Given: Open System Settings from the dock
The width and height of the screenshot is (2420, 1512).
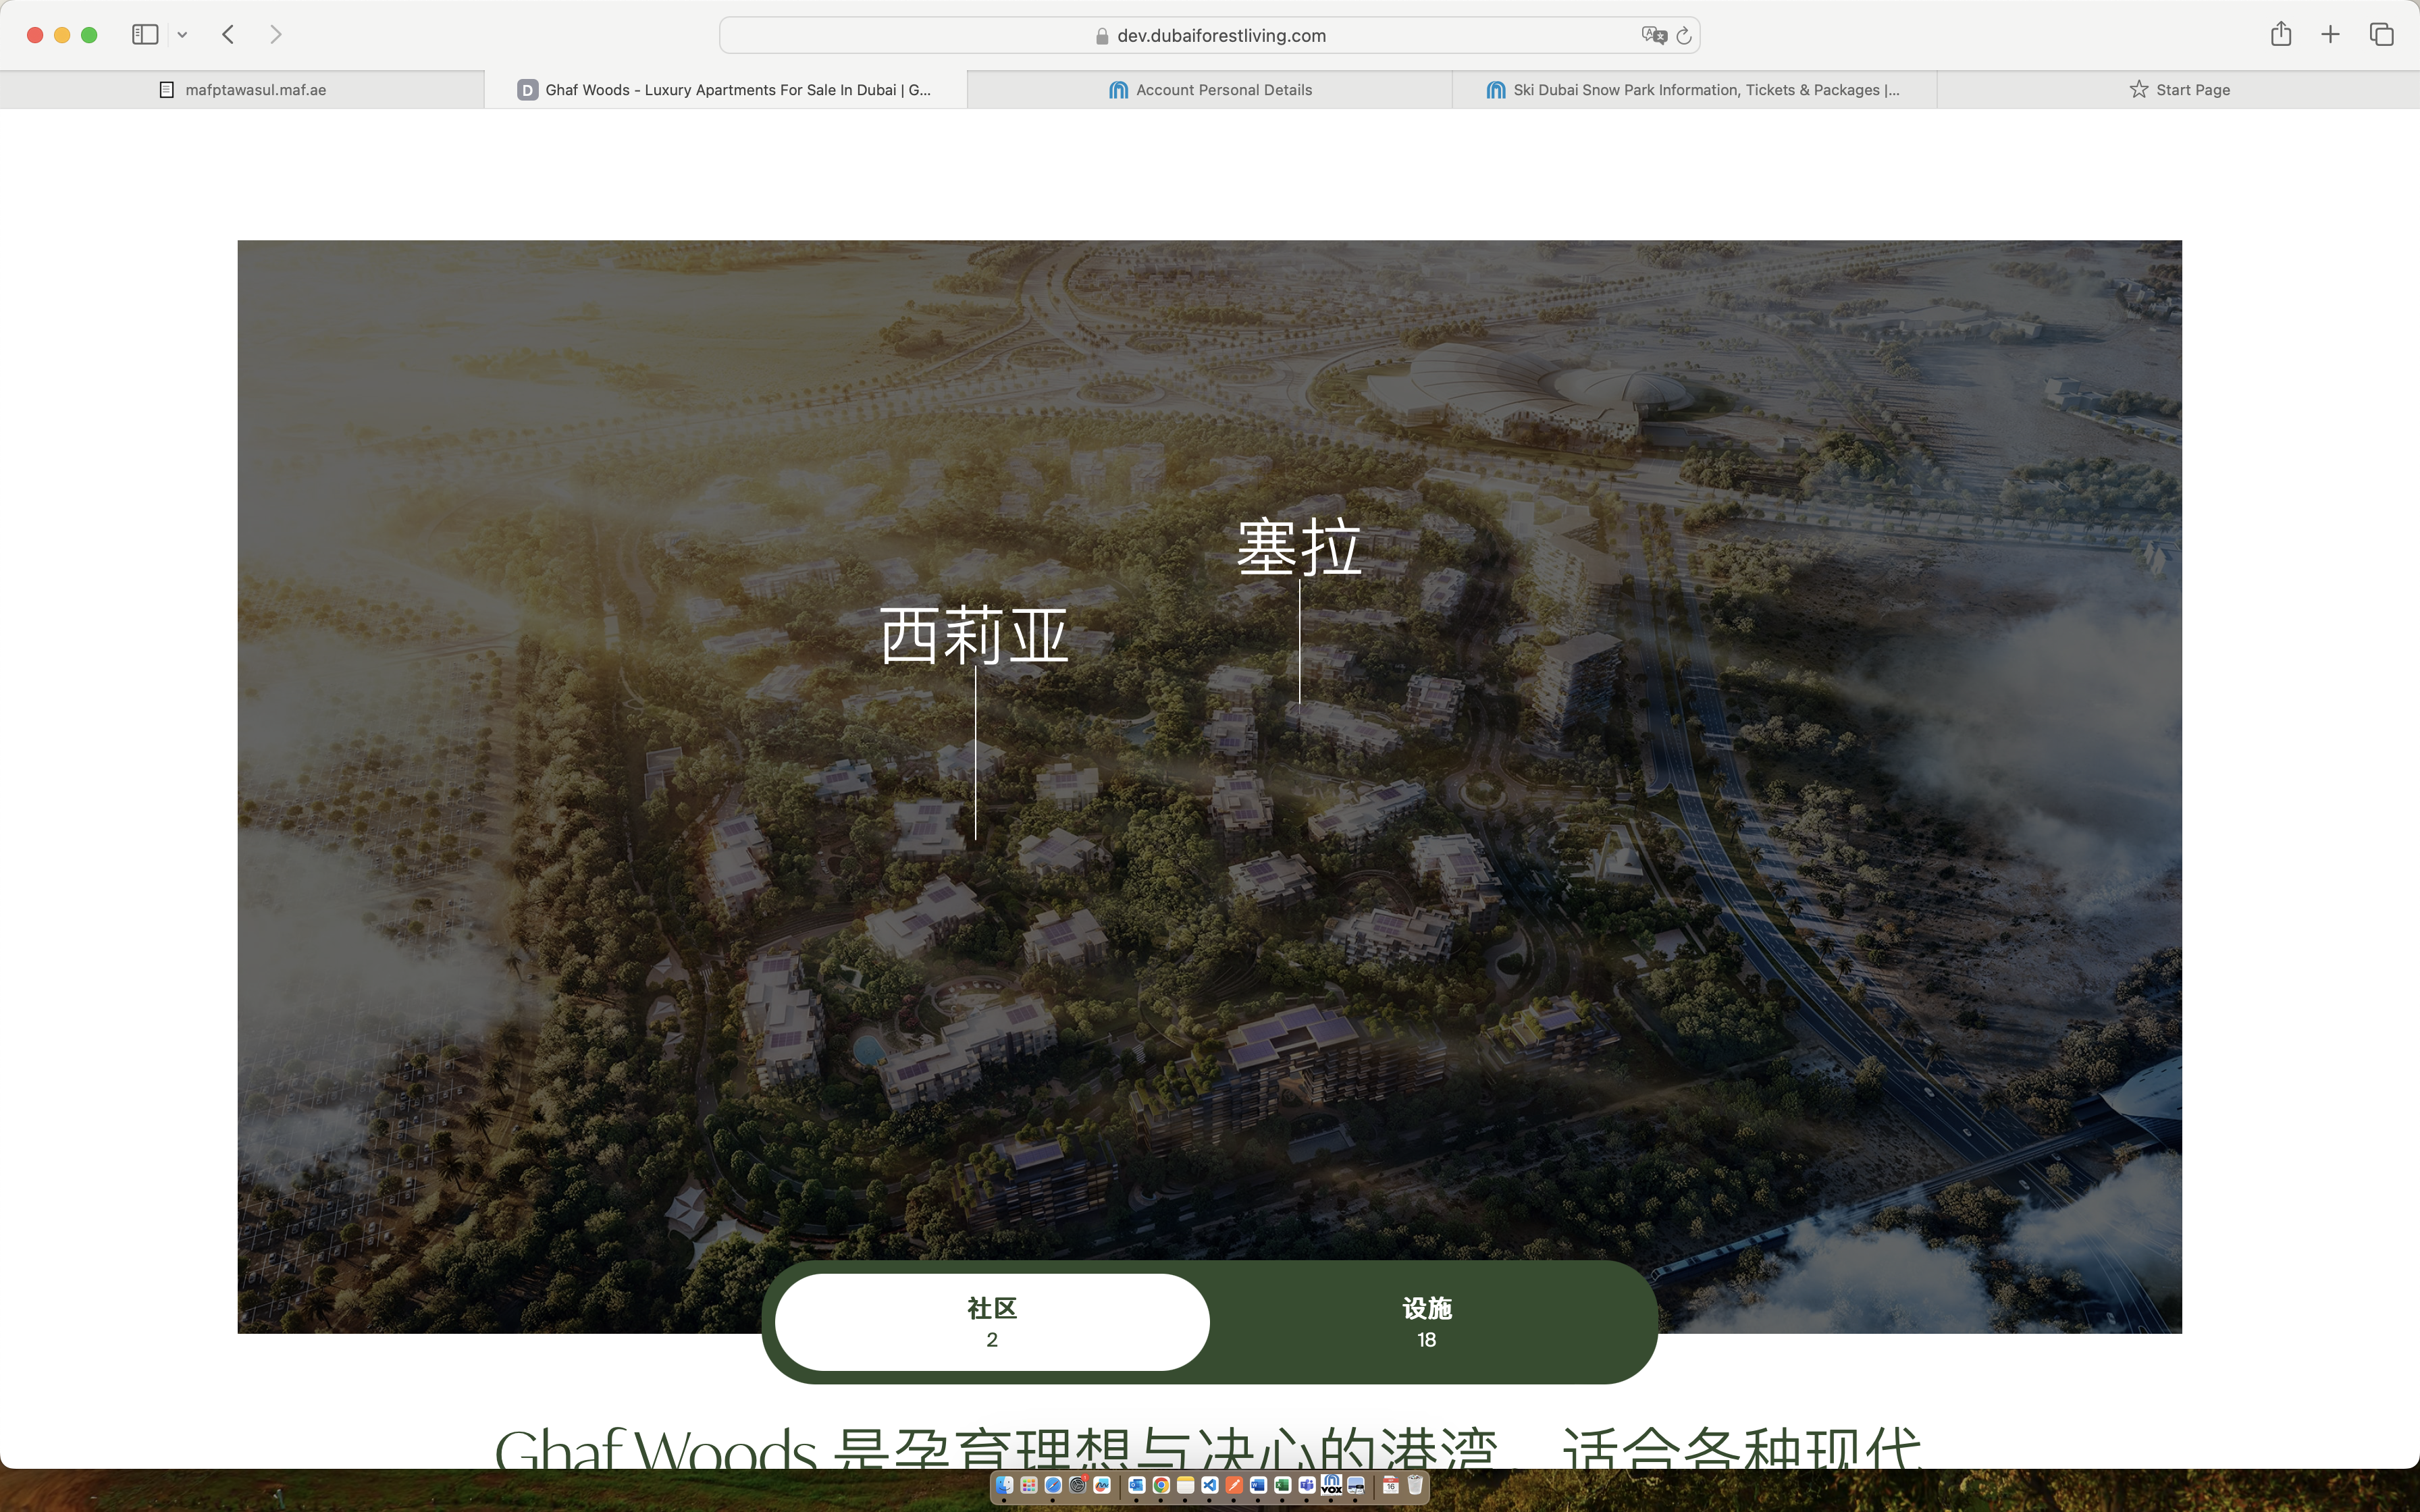Looking at the screenshot, I should [x=1078, y=1485].
